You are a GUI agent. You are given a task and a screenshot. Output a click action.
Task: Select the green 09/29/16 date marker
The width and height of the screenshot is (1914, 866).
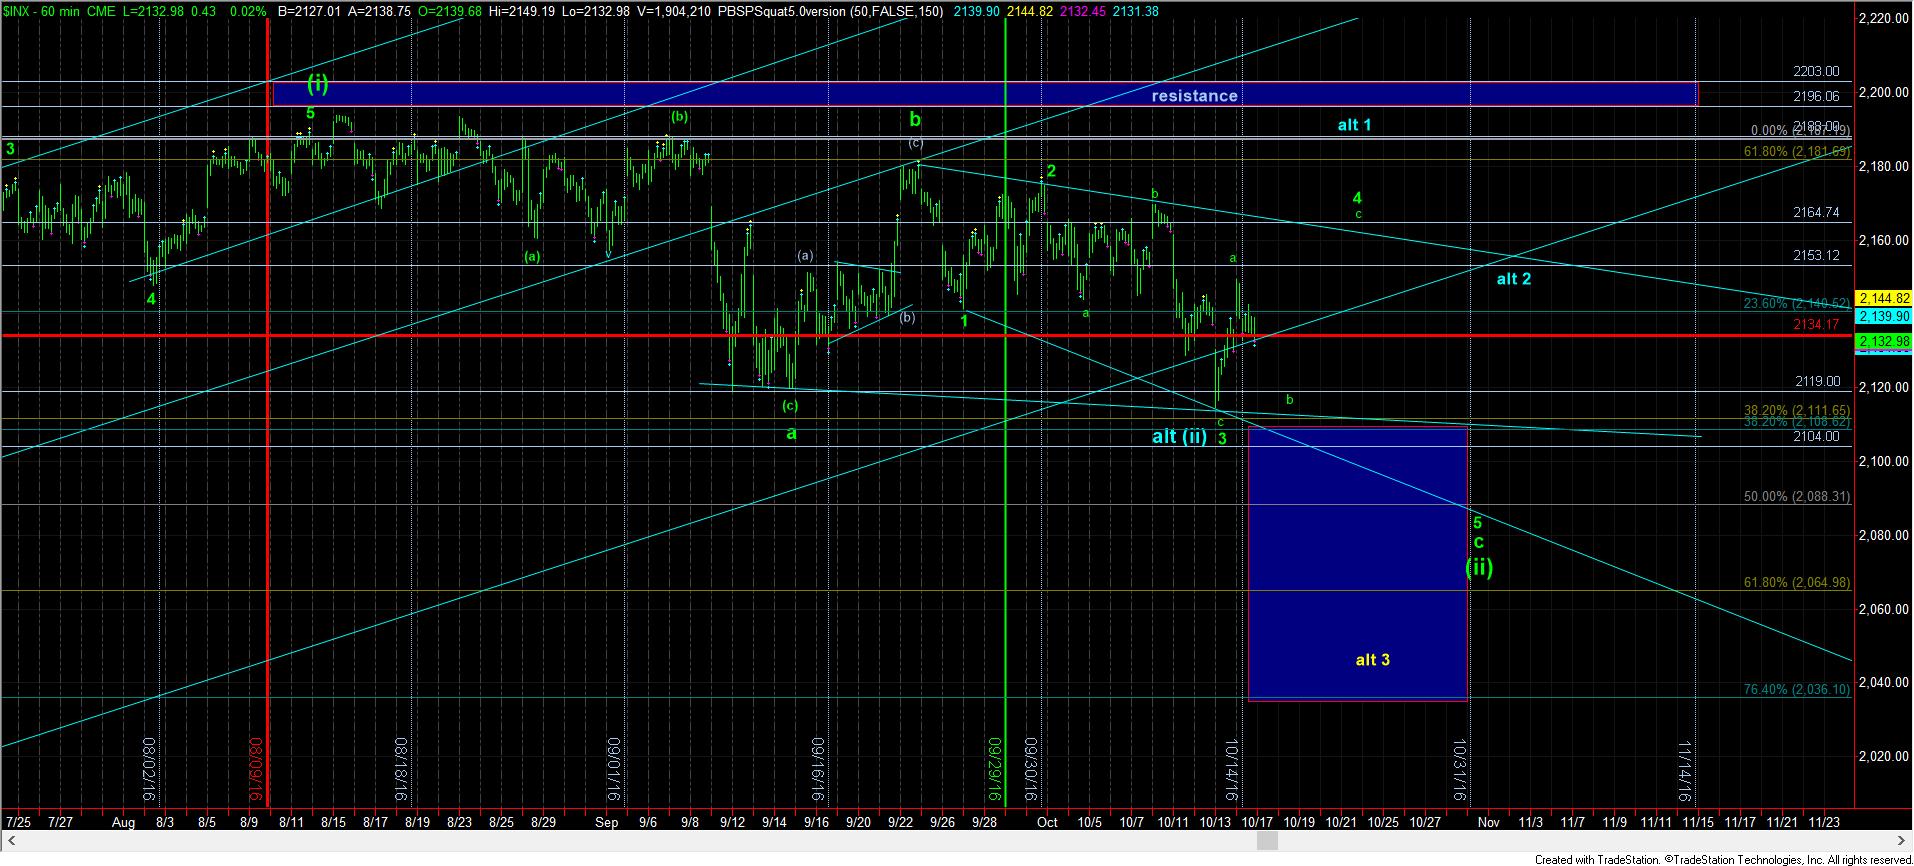995,770
